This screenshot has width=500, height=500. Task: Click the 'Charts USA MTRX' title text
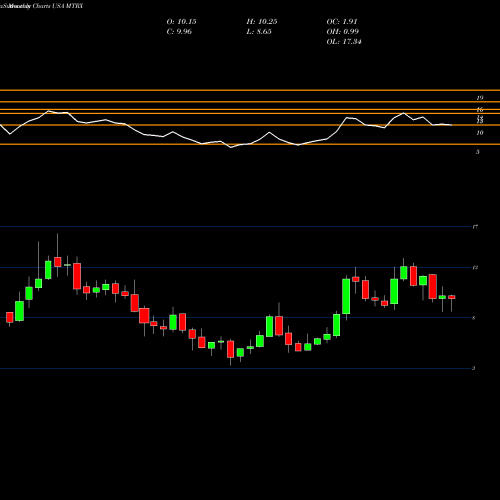[58, 6]
